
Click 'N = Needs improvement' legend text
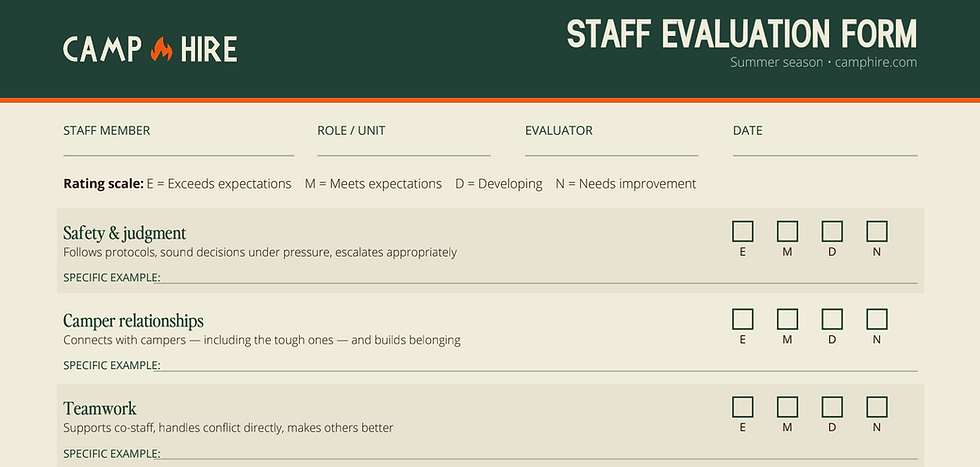[x=626, y=184]
